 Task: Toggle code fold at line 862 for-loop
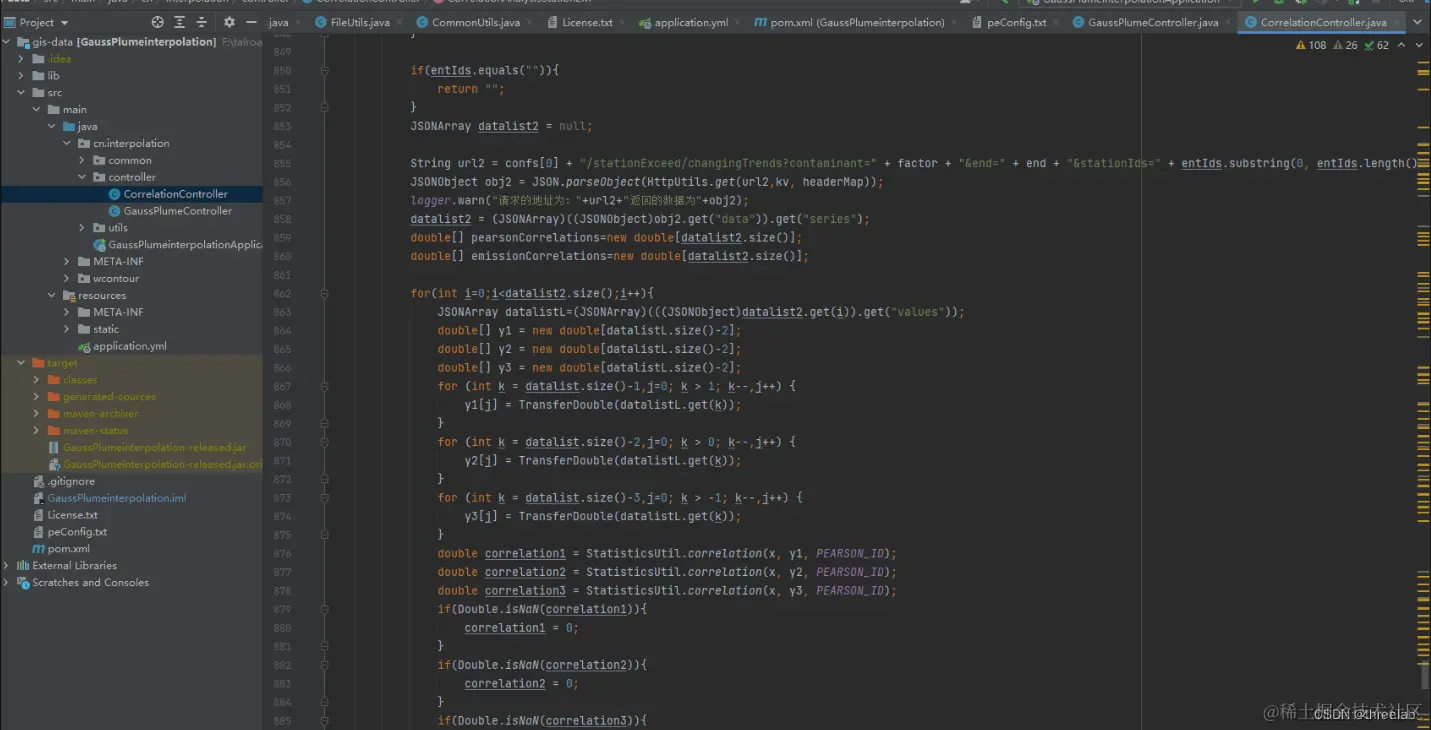pos(325,293)
